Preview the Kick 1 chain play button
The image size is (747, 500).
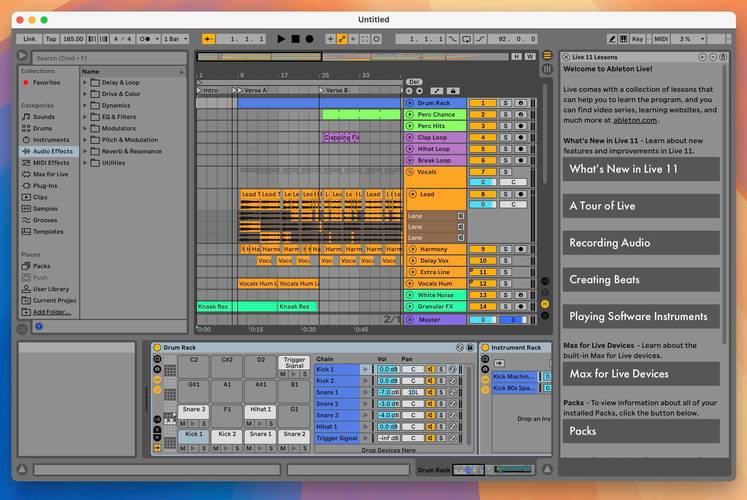click(x=366, y=370)
